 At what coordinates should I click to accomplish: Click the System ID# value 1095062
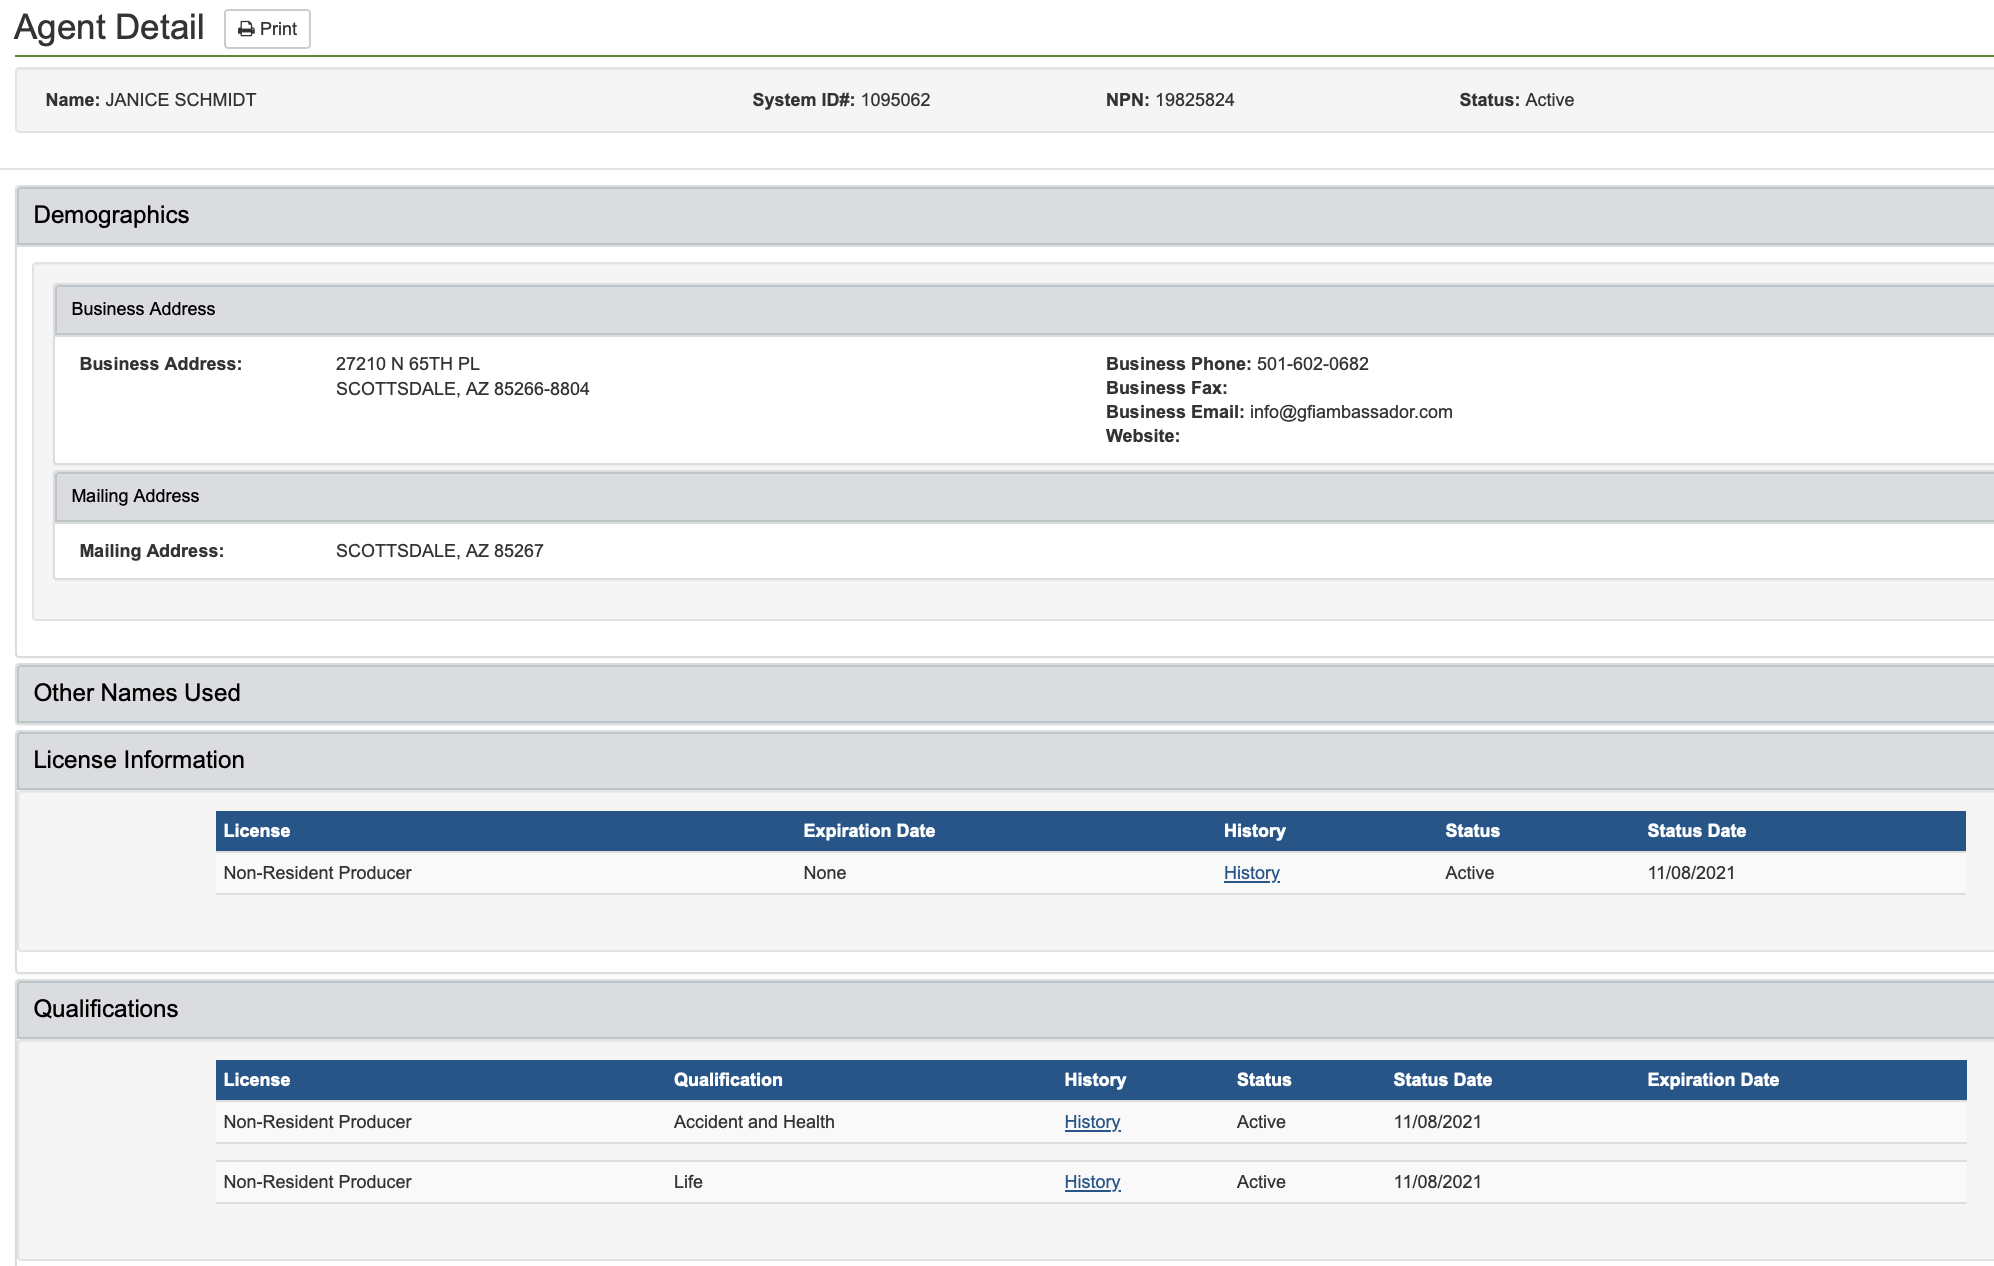tap(895, 100)
